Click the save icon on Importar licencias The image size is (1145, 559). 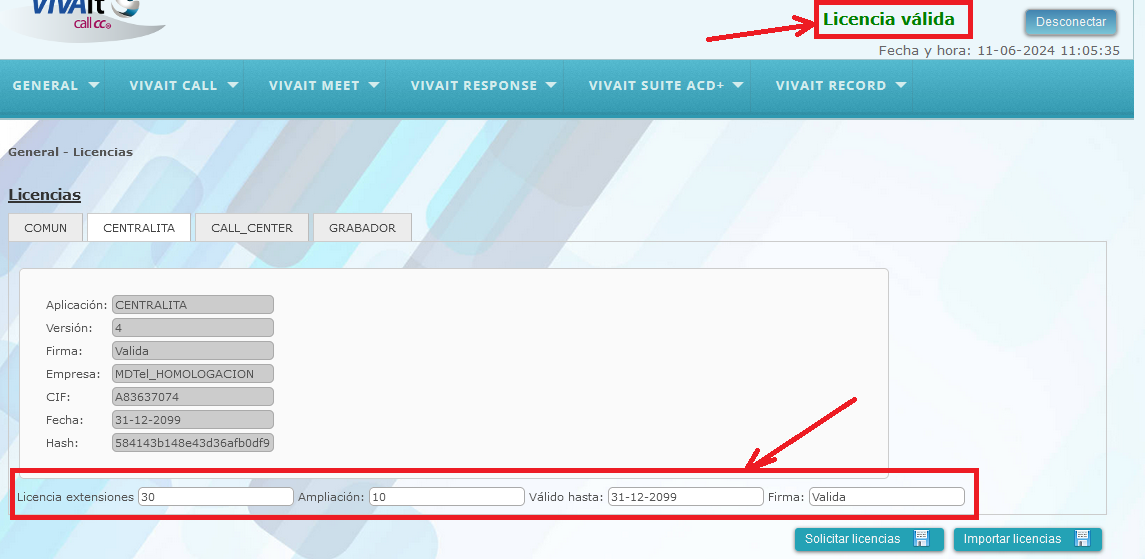1082,539
